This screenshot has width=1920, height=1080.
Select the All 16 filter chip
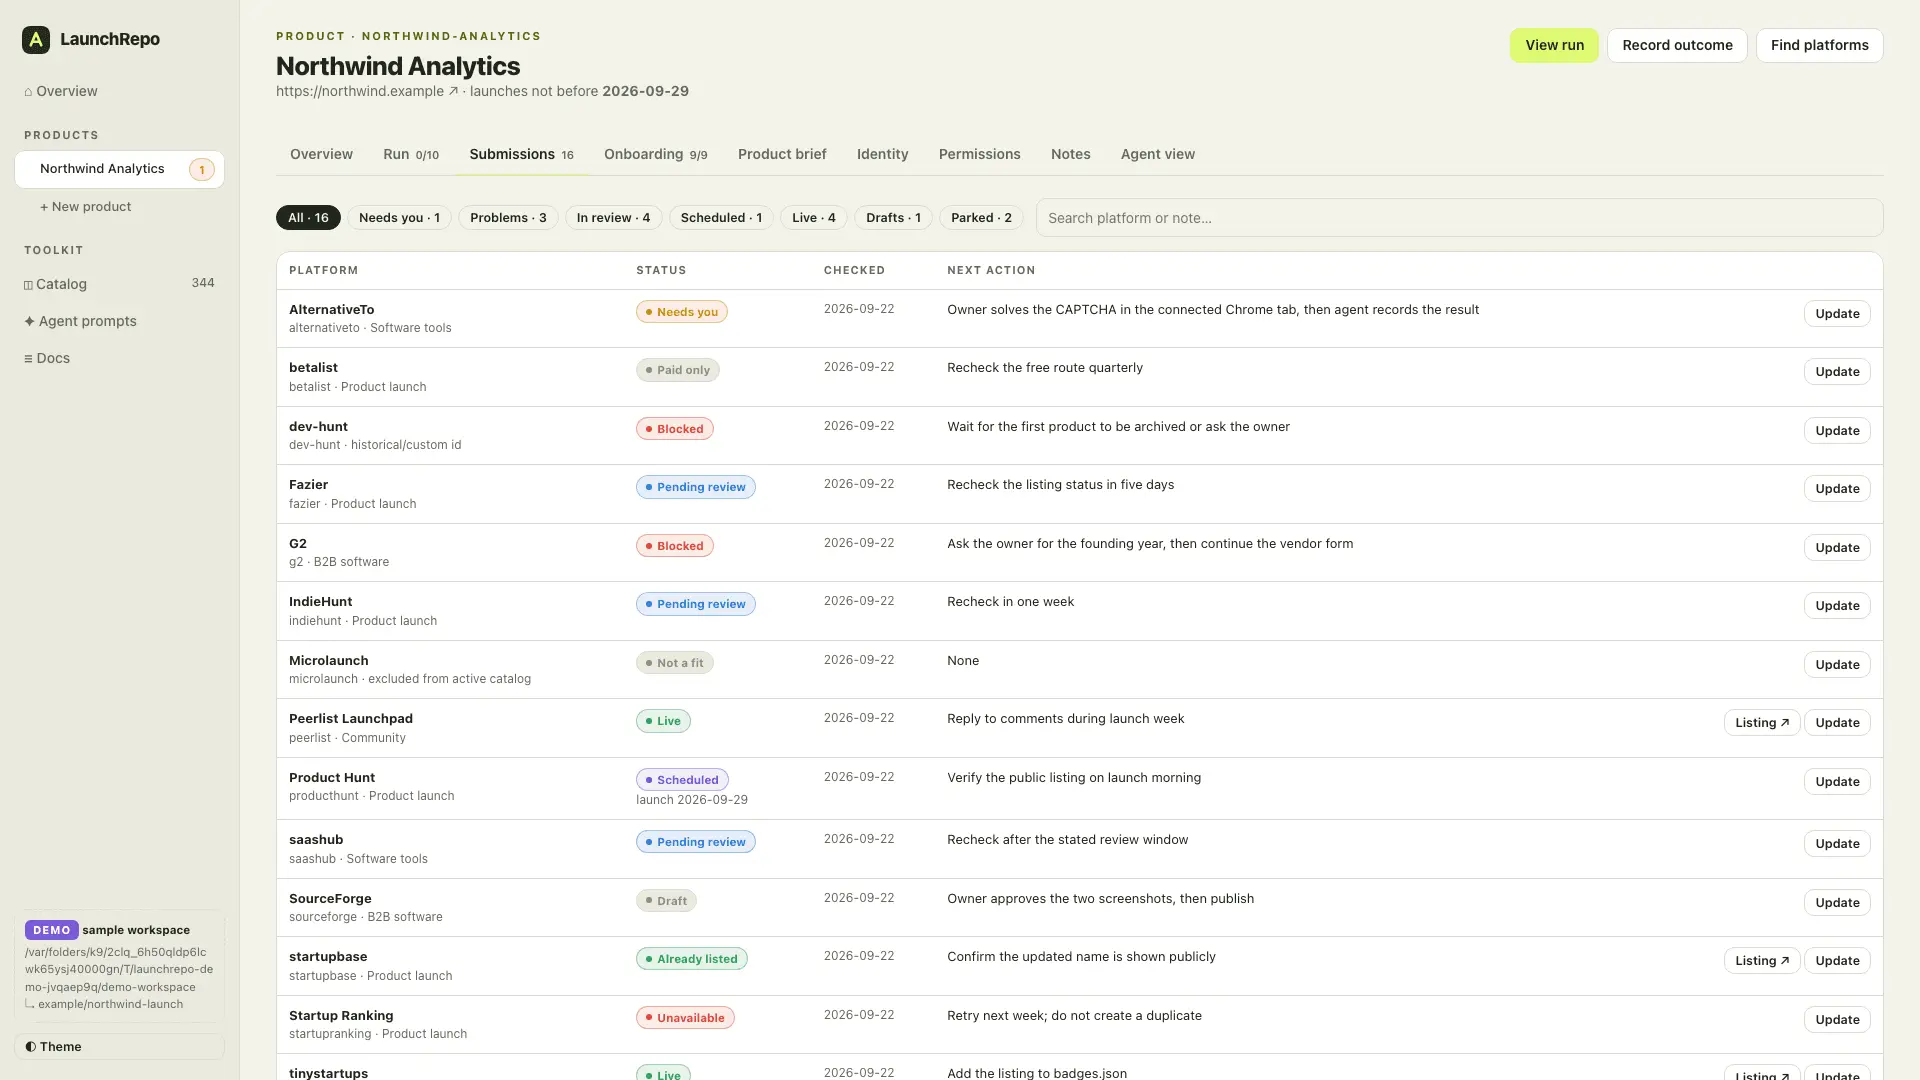click(308, 218)
